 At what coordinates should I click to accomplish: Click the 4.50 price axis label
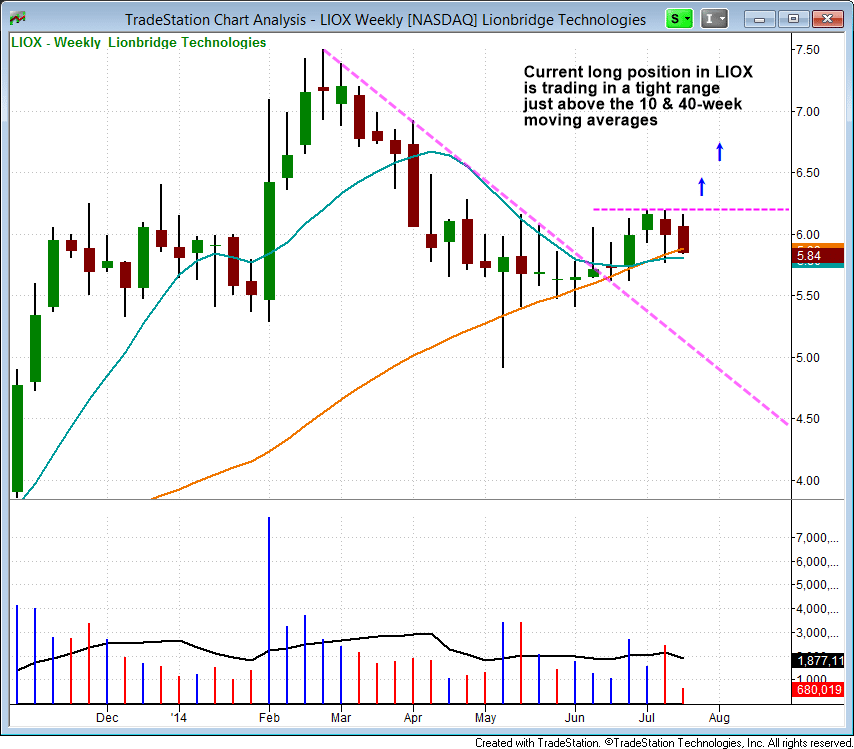[x=807, y=419]
